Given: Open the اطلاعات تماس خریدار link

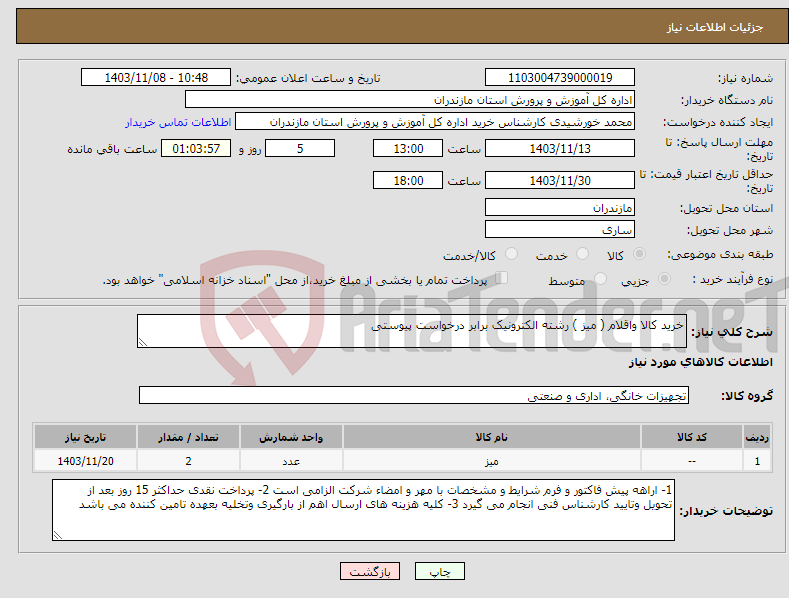Looking at the screenshot, I should pos(178,122).
